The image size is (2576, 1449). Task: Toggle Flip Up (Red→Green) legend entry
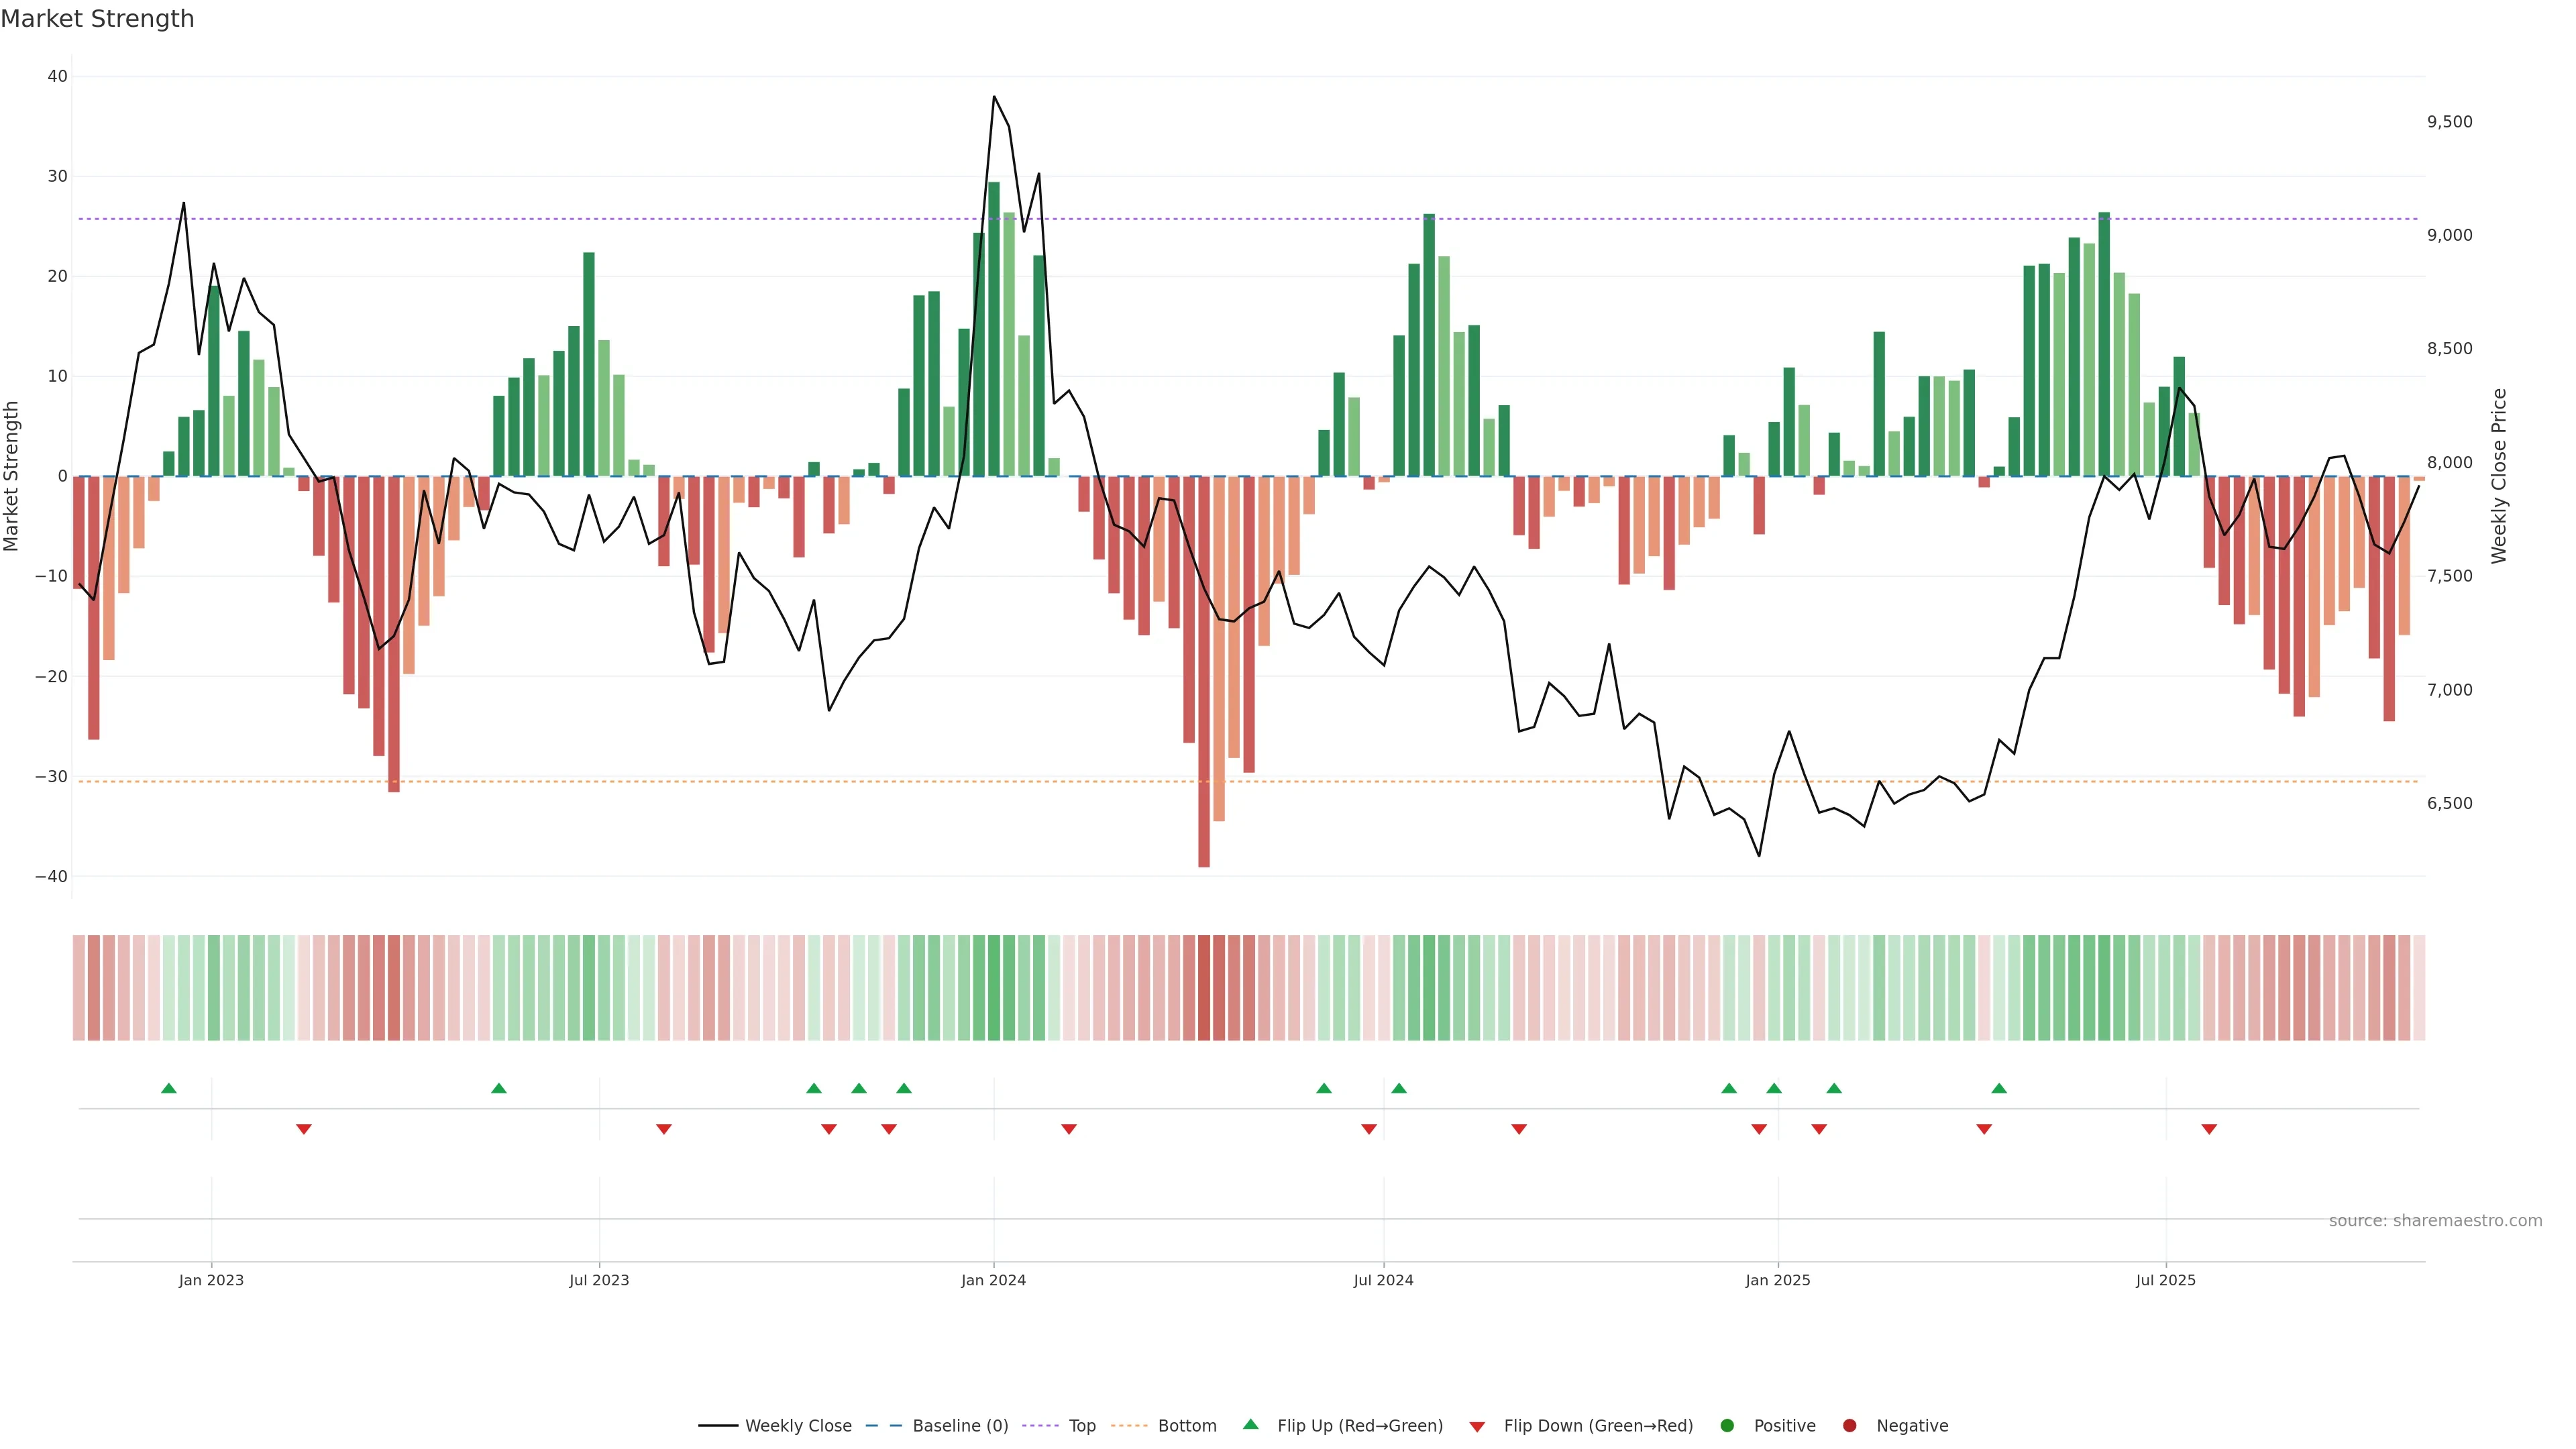(x=1359, y=1426)
